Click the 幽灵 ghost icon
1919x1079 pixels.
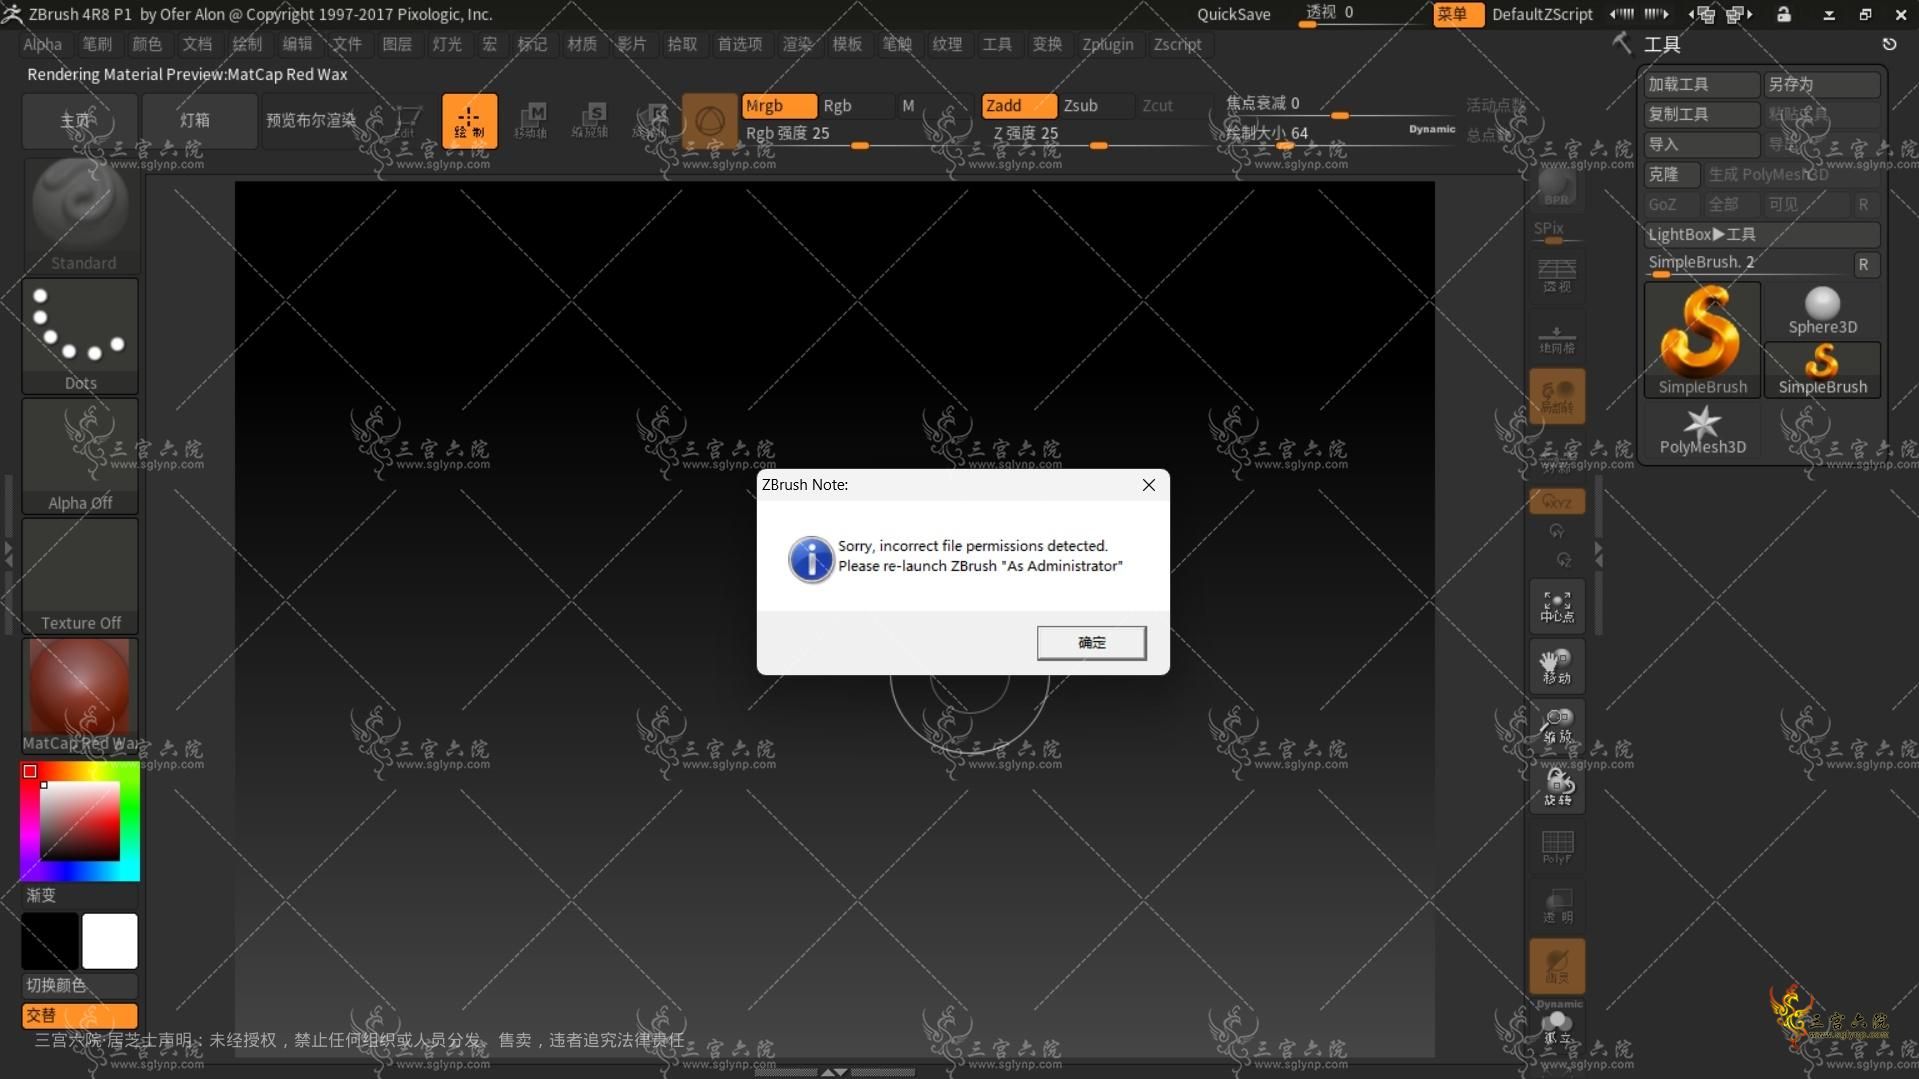tap(1557, 966)
